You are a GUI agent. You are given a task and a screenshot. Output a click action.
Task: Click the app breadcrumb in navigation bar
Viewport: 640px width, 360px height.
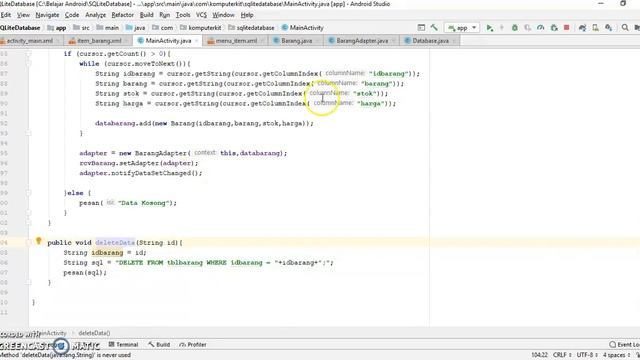click(x=57, y=28)
